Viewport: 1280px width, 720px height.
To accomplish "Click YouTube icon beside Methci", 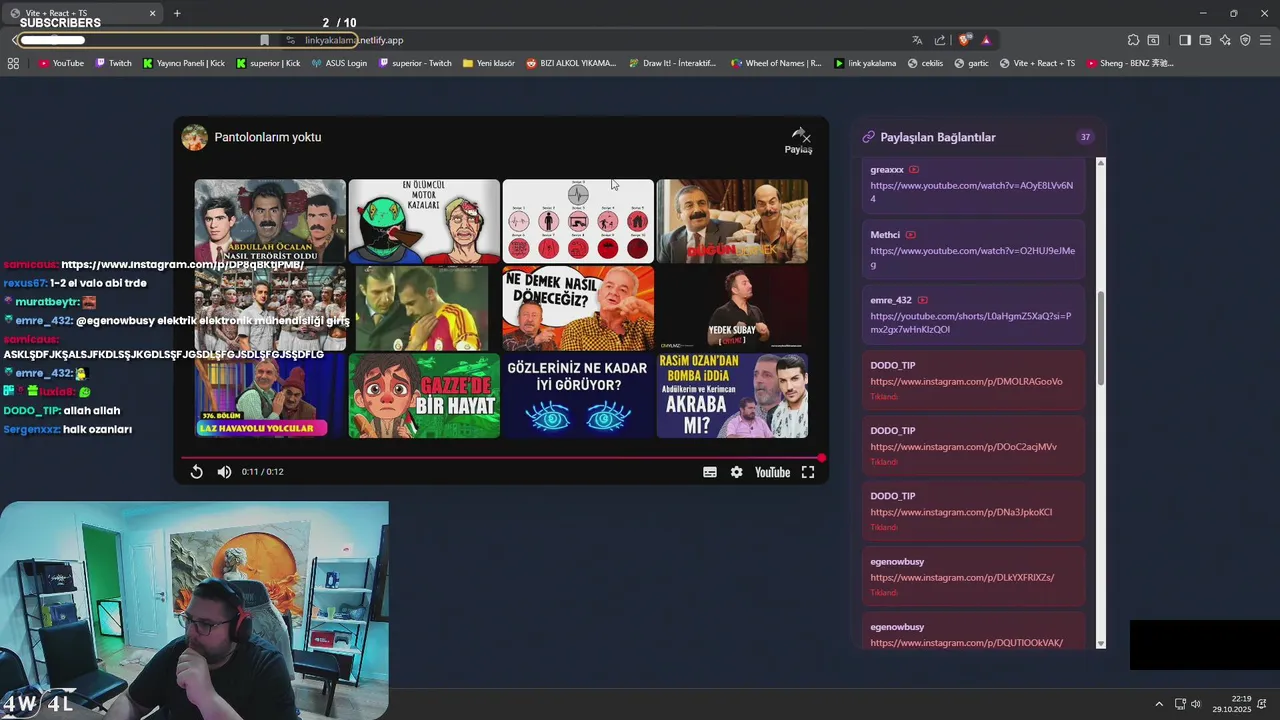I will pyautogui.click(x=911, y=235).
